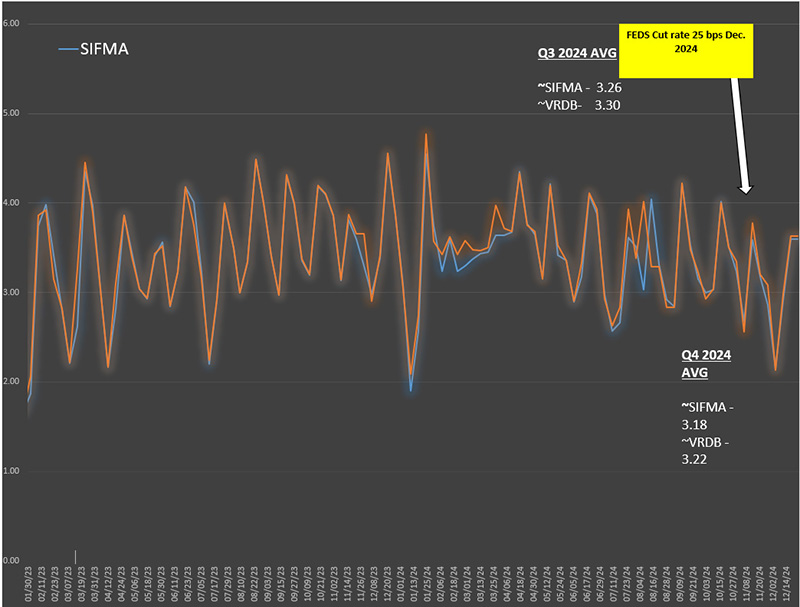
Task: Click the 11/26/23 date label
Action: [361, 584]
